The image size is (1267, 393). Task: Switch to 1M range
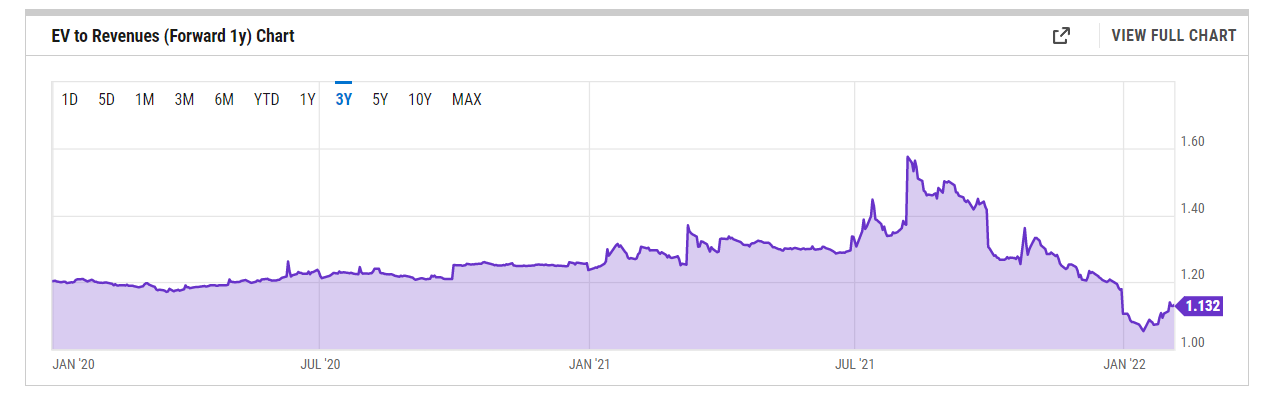pos(144,99)
